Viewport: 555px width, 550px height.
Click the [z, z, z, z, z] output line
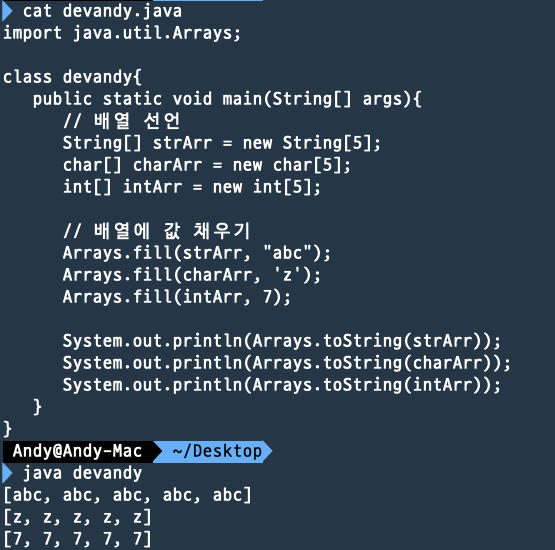pyautogui.click(x=77, y=517)
